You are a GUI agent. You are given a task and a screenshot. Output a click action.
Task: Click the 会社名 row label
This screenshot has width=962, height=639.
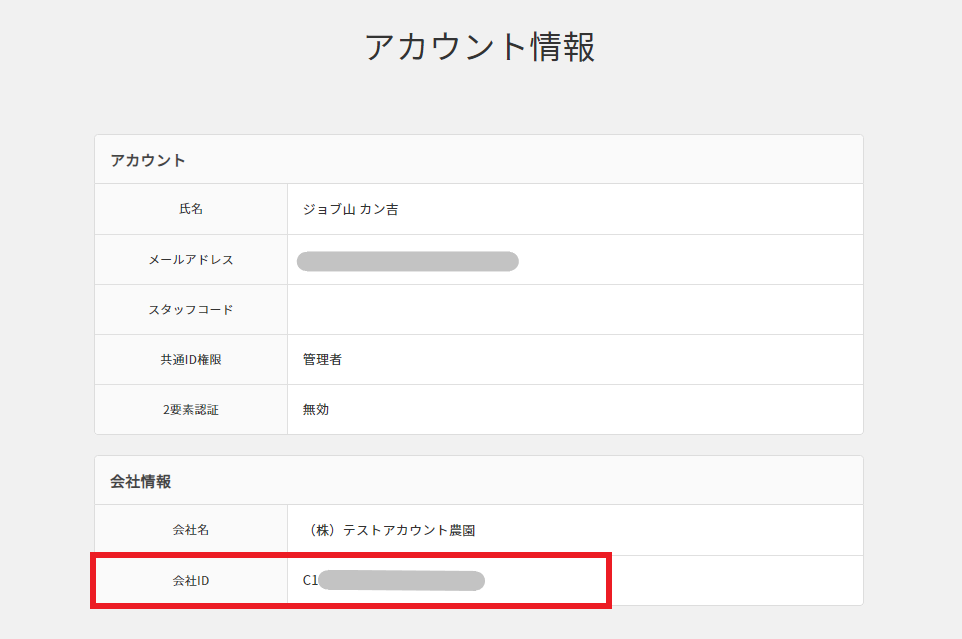[x=191, y=531]
